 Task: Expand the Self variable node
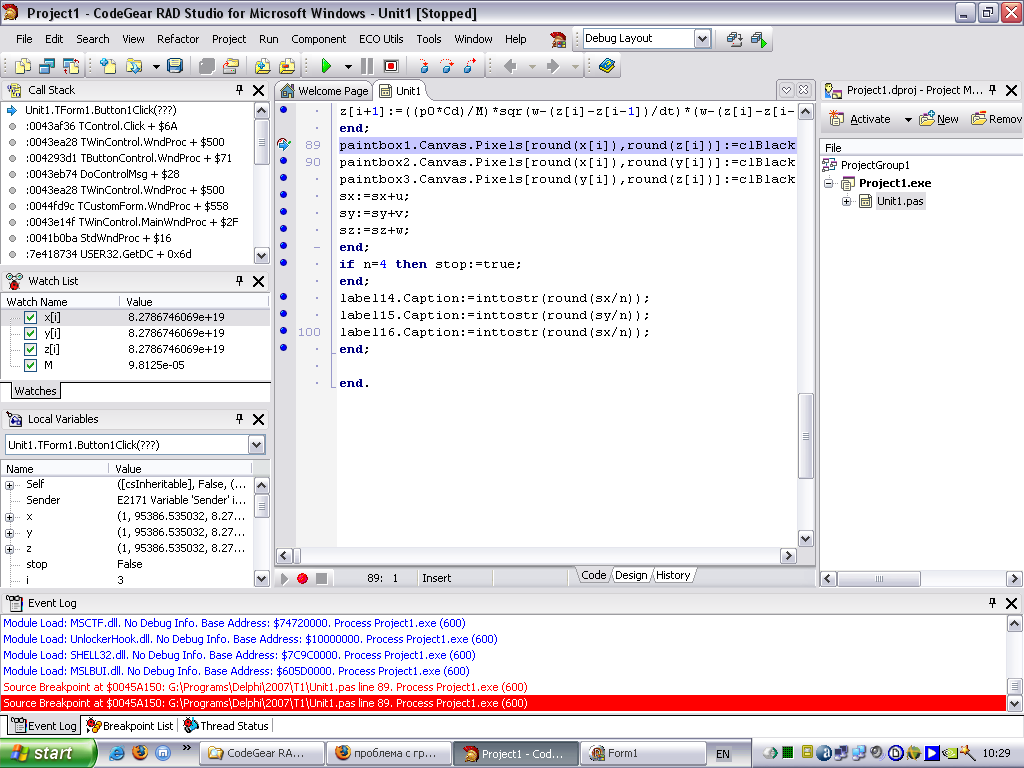[10, 484]
